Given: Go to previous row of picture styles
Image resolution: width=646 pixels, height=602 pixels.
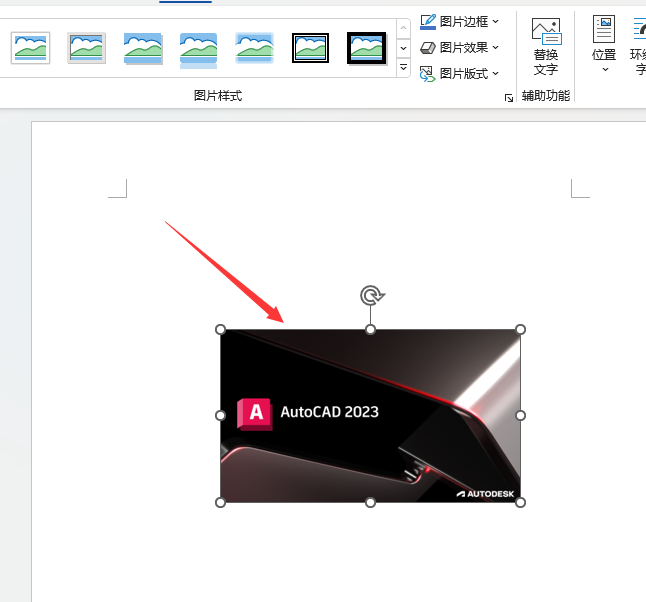Looking at the screenshot, I should click(x=403, y=28).
